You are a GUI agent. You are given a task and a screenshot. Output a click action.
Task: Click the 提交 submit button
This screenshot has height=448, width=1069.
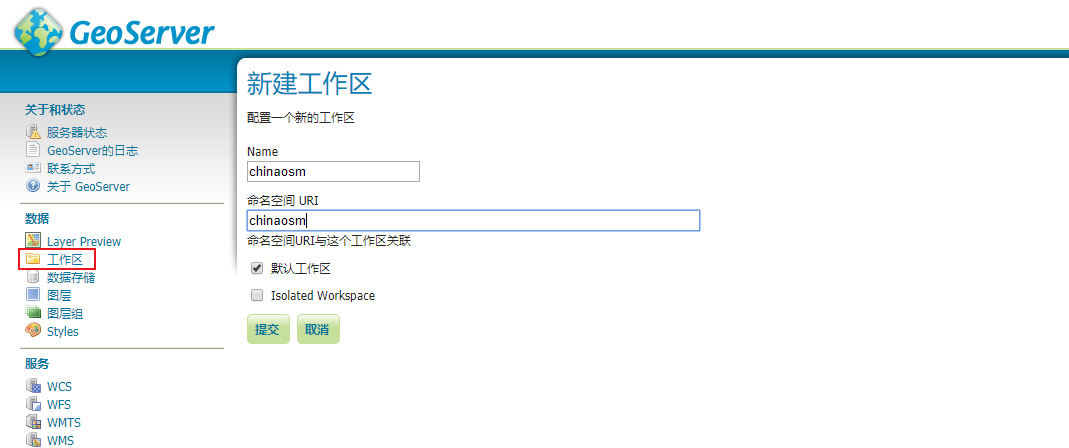point(268,329)
